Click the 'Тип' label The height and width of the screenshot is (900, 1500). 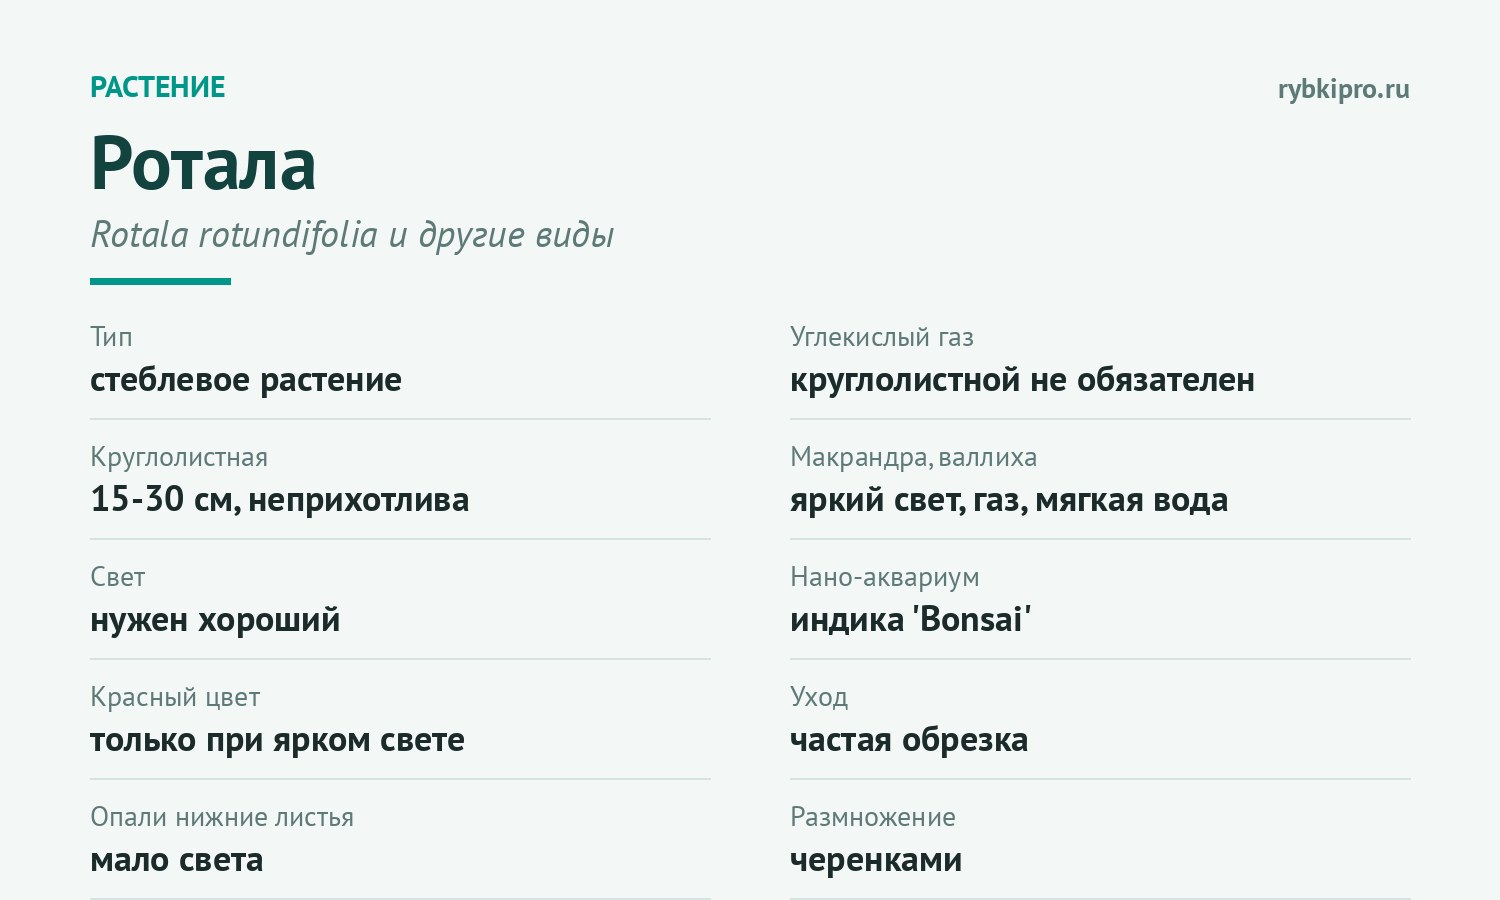pyautogui.click(x=111, y=337)
